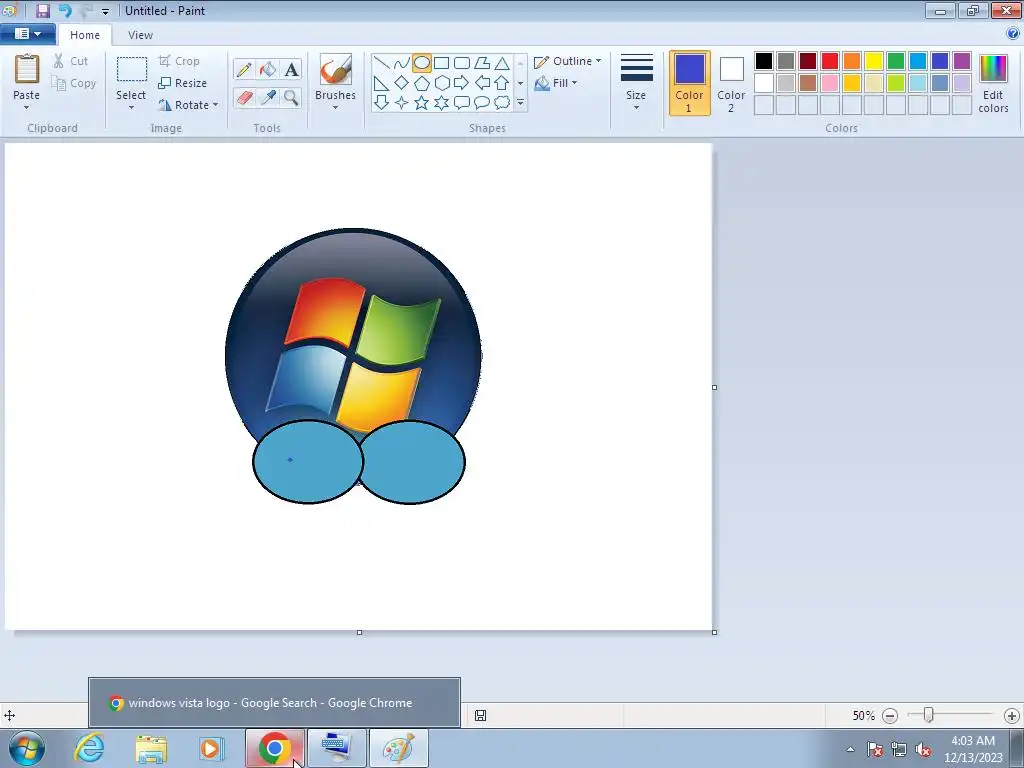Select the Color picker eyedropper tool
This screenshot has height=768, width=1024.
point(268,98)
